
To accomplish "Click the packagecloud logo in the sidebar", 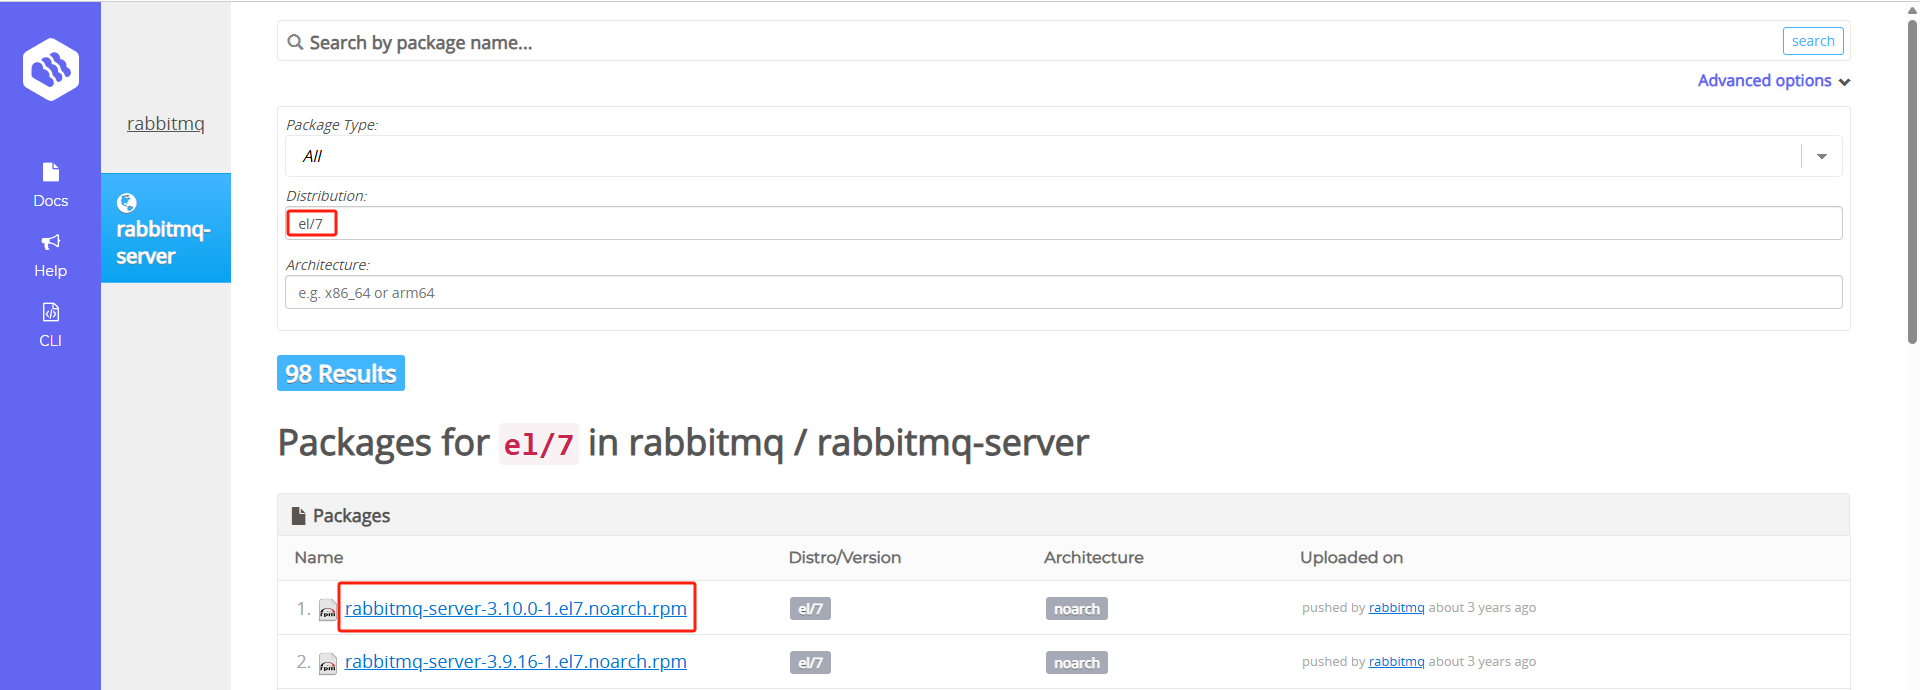I will tap(51, 69).
